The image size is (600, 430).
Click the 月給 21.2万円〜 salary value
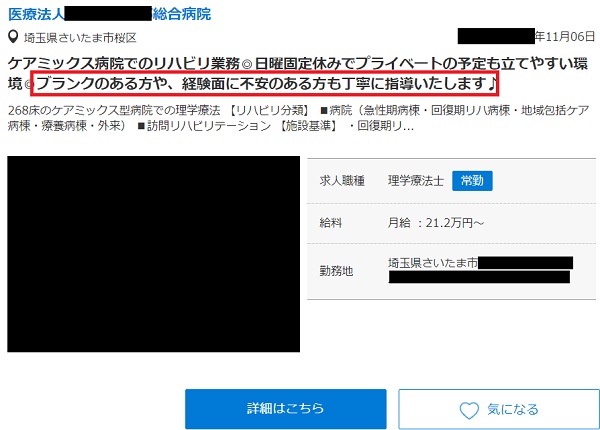436,223
